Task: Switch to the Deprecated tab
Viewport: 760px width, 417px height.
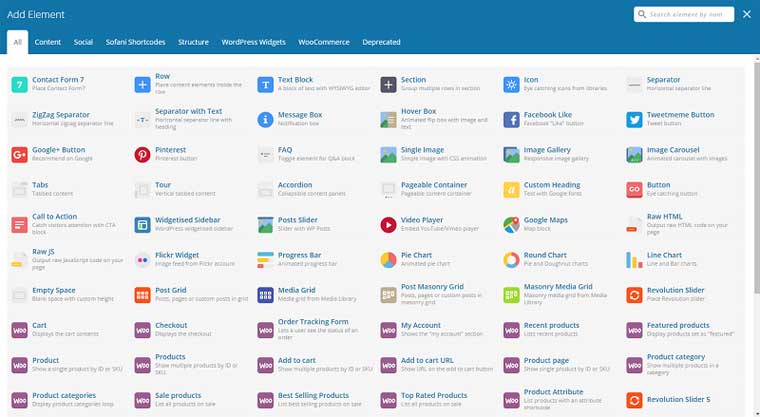Action: tap(381, 42)
